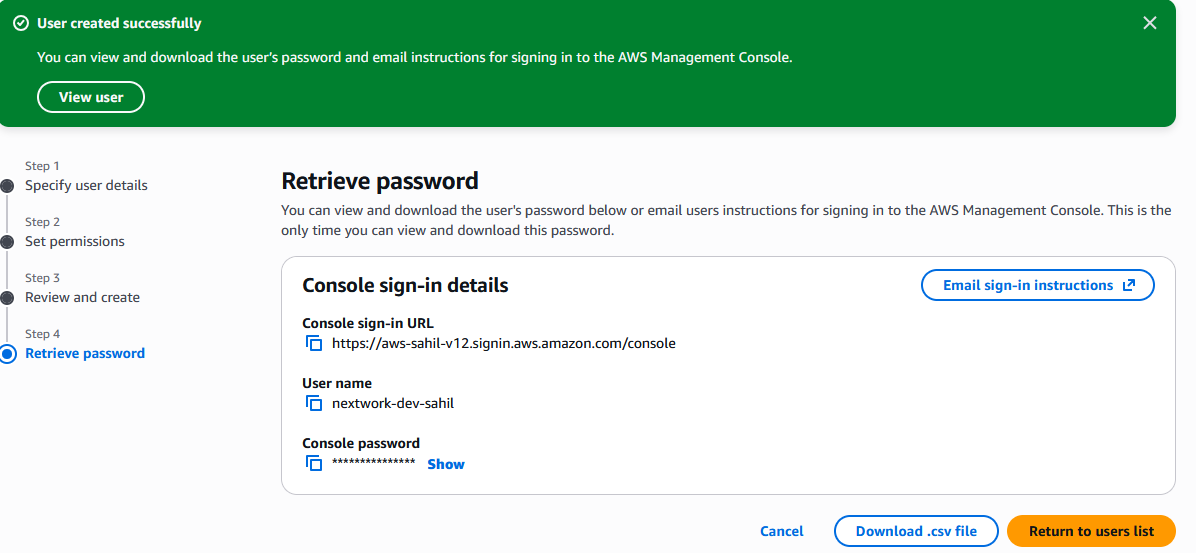Click the nextwork-dev-sahil user name text
The image size is (1196, 553).
pos(393,403)
